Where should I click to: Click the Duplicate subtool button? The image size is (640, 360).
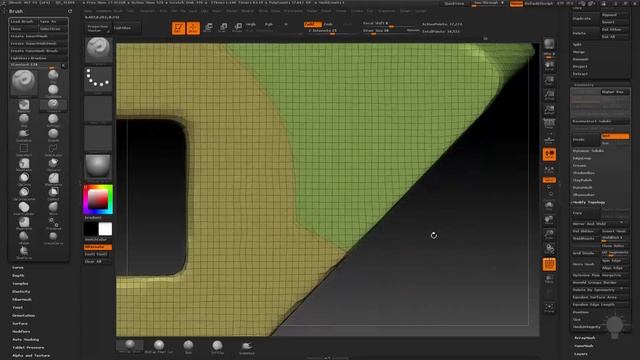point(585,18)
